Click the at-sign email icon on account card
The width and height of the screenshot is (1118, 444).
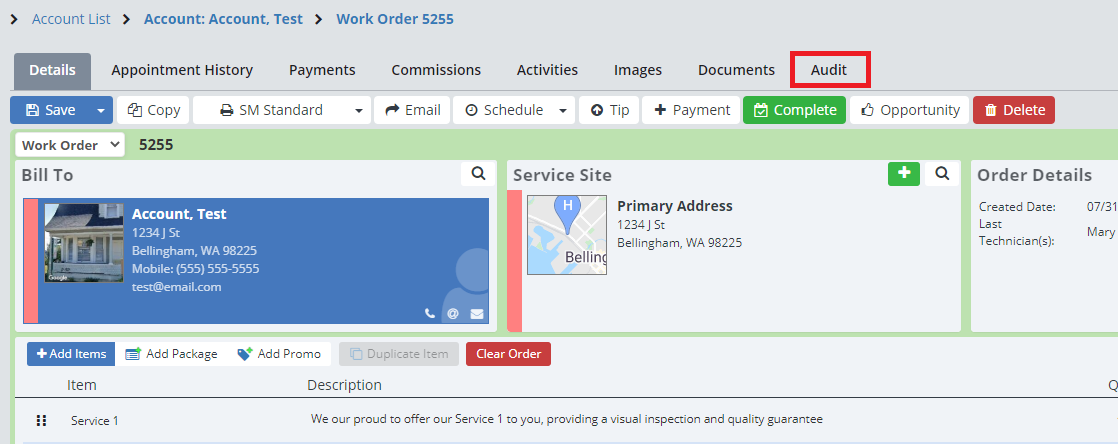453,313
